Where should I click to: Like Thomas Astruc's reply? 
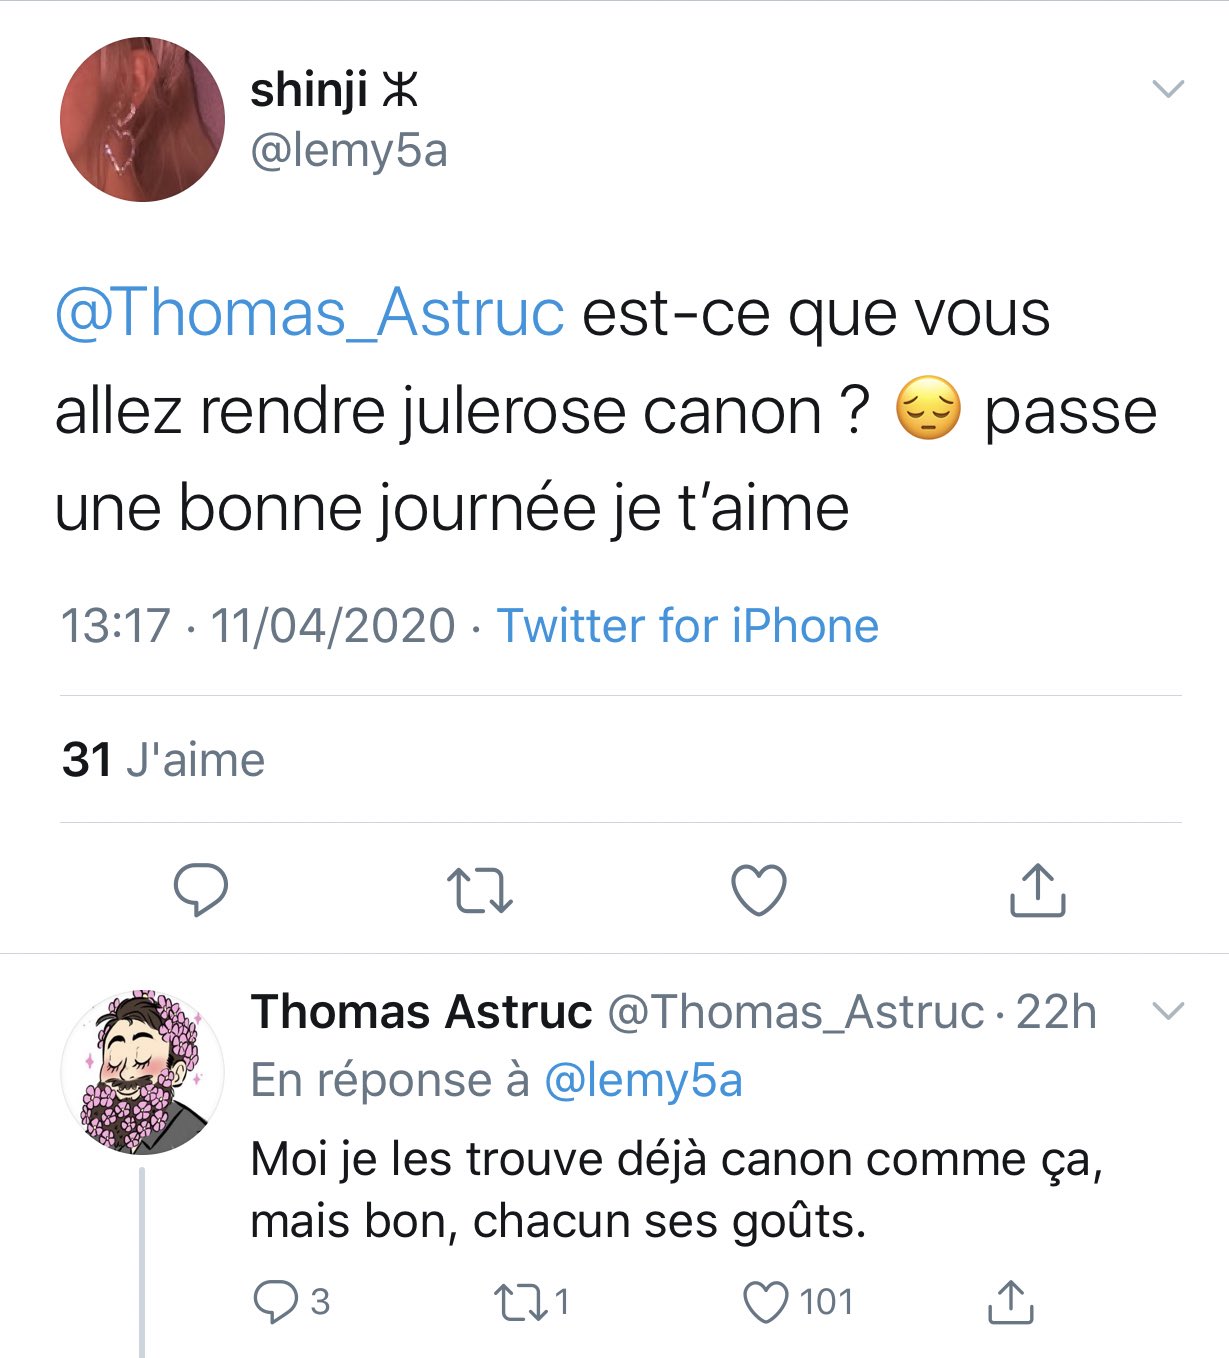pyautogui.click(x=798, y=1302)
